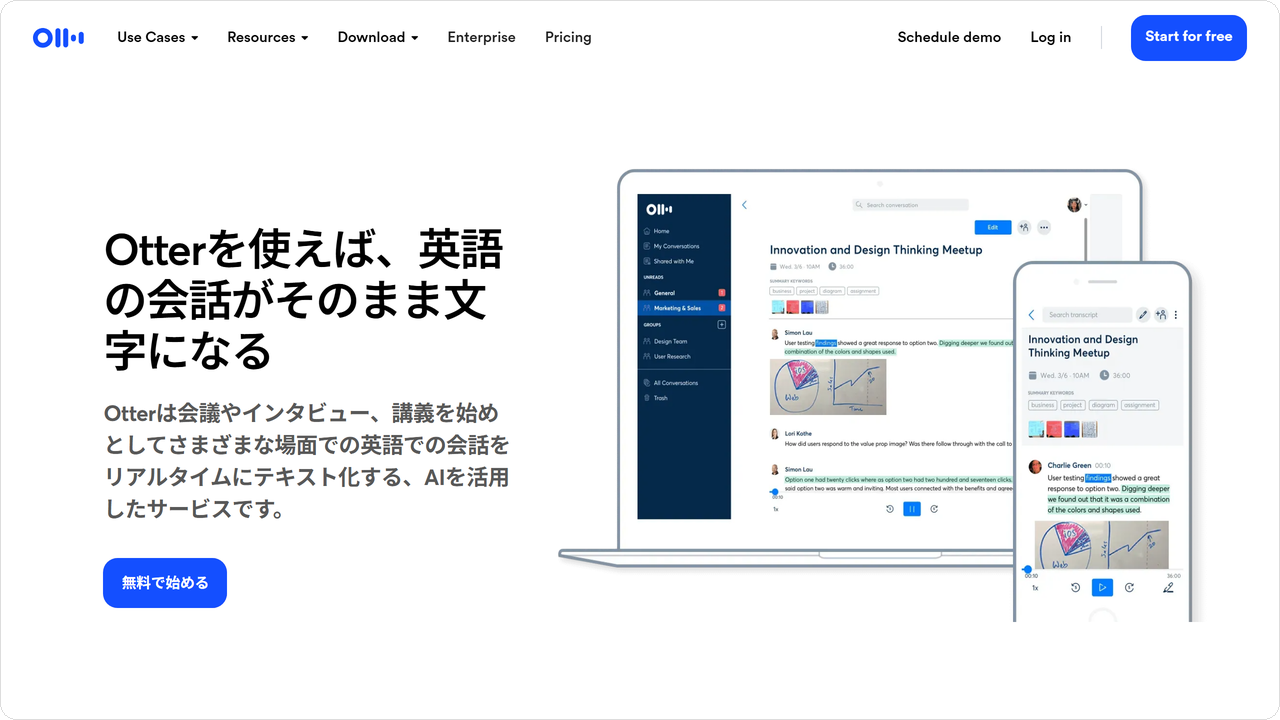Click the Schedule demo link

pos(949,37)
